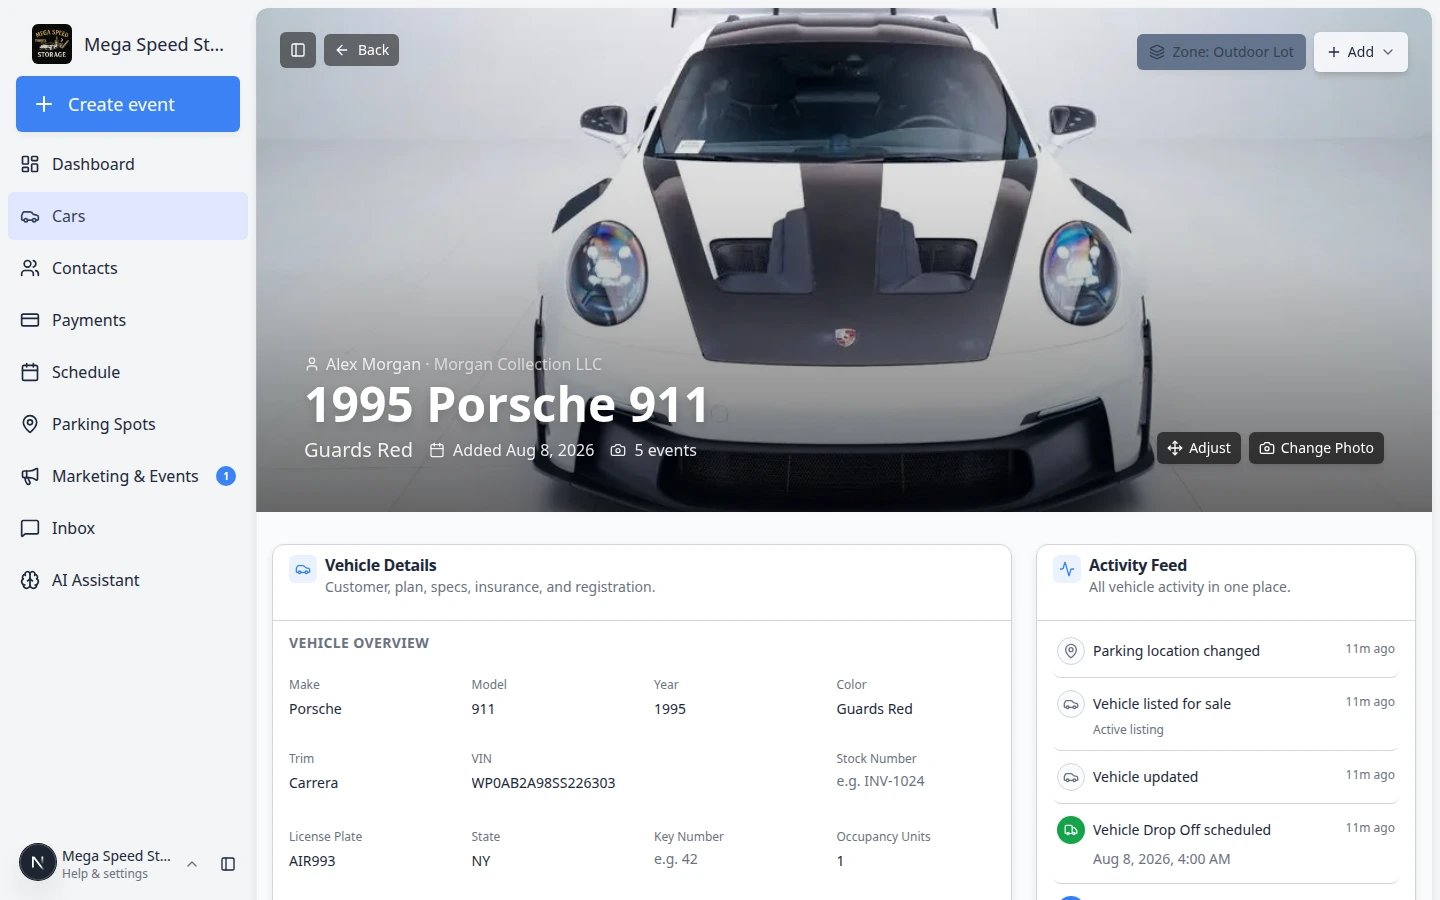
Task: Select the Cars sidebar icon
Action: pos(30,216)
